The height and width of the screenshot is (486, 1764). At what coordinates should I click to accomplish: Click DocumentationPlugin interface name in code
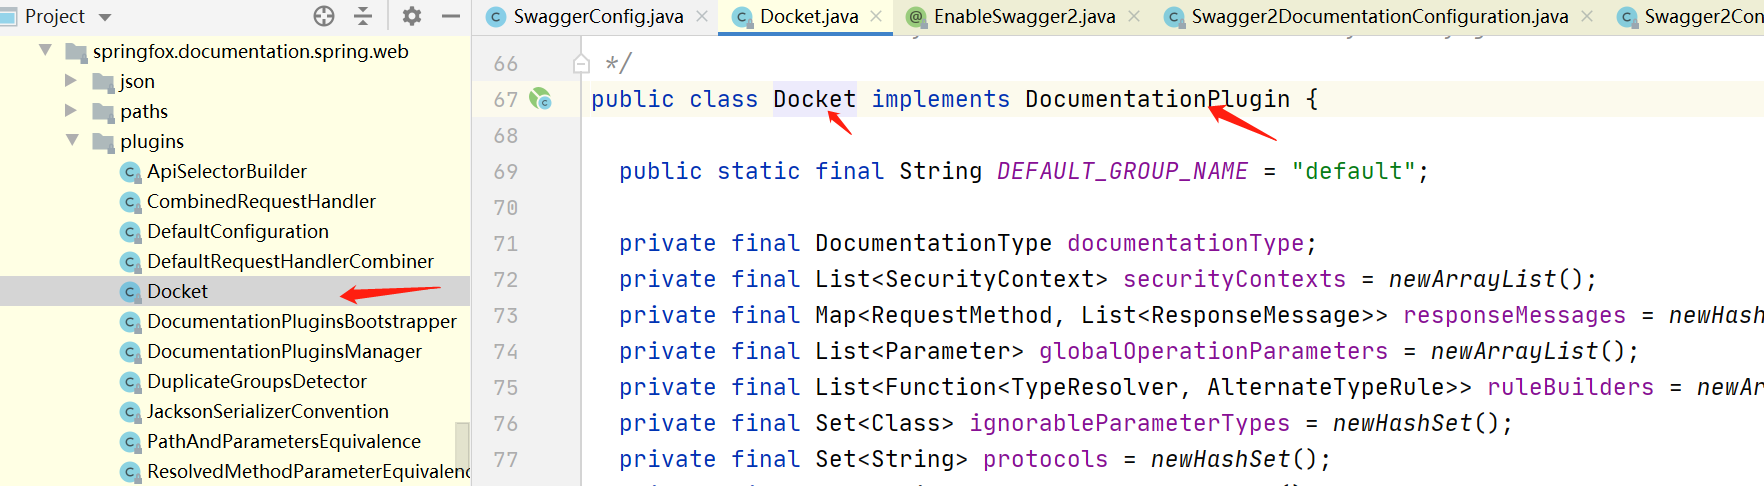(1157, 100)
